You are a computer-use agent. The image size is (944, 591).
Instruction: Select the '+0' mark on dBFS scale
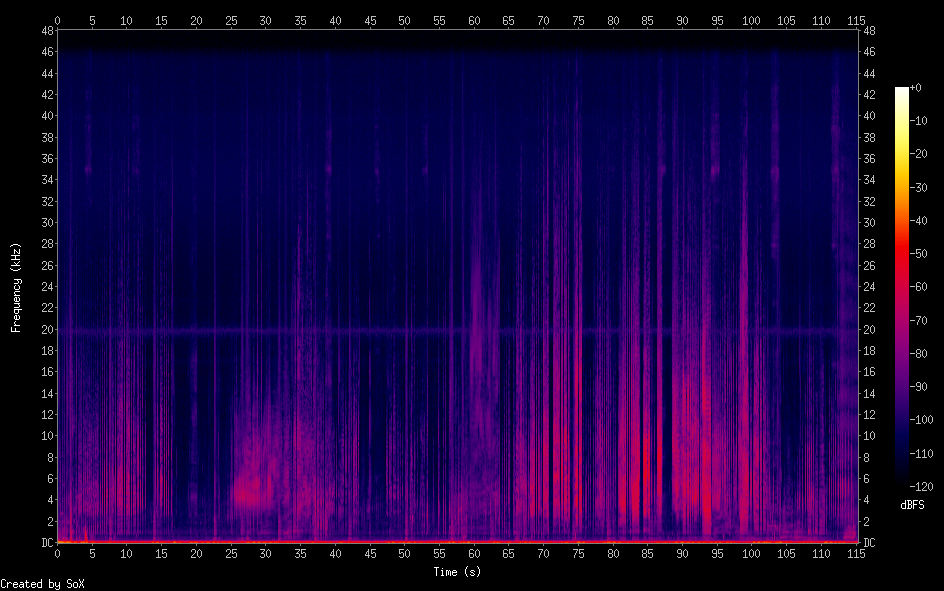pos(917,88)
